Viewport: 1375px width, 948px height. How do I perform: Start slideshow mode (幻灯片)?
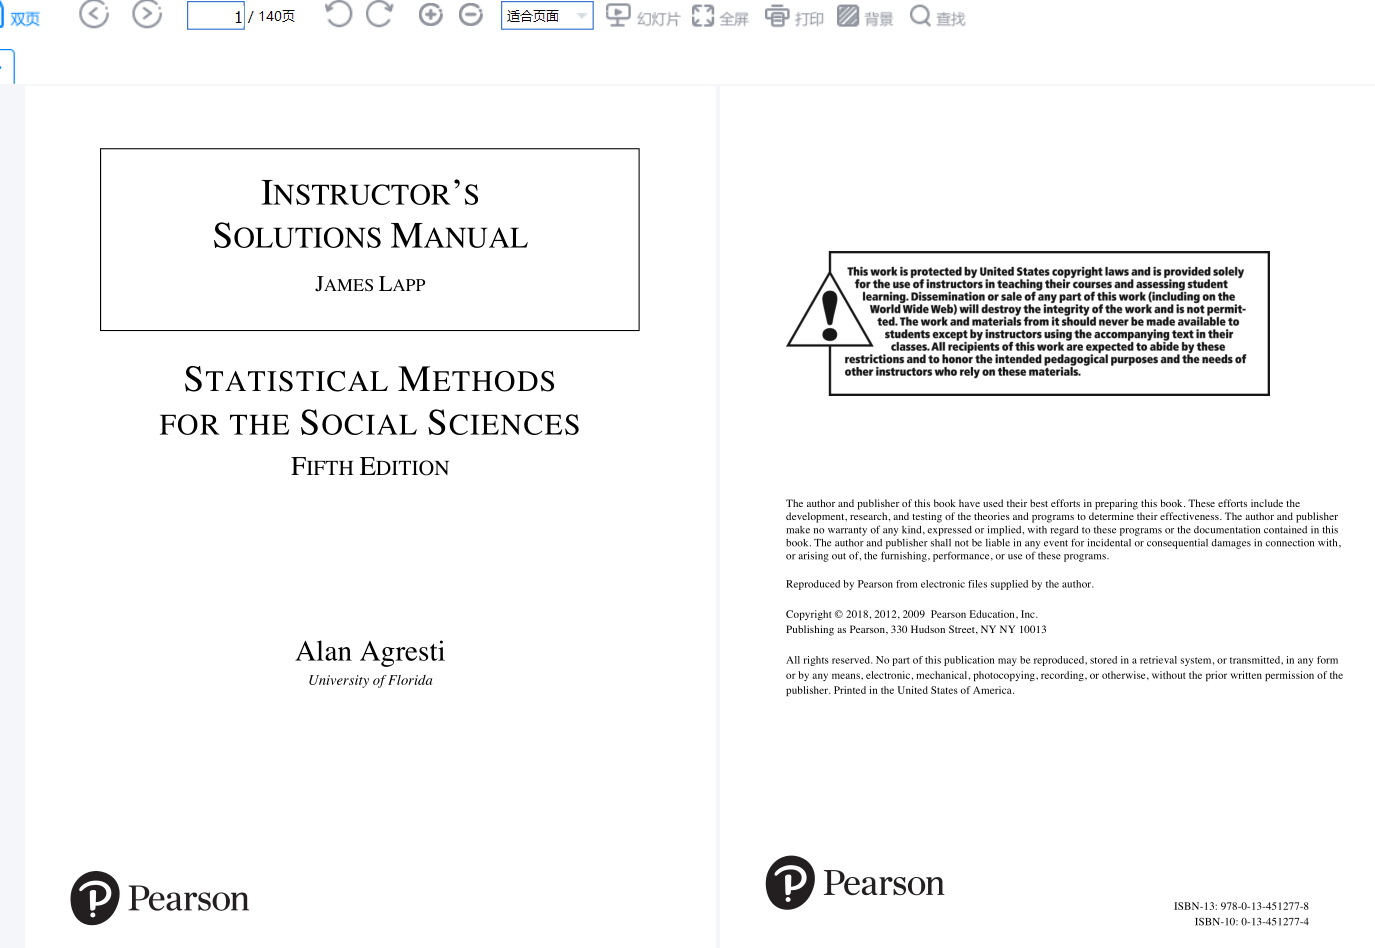643,17
